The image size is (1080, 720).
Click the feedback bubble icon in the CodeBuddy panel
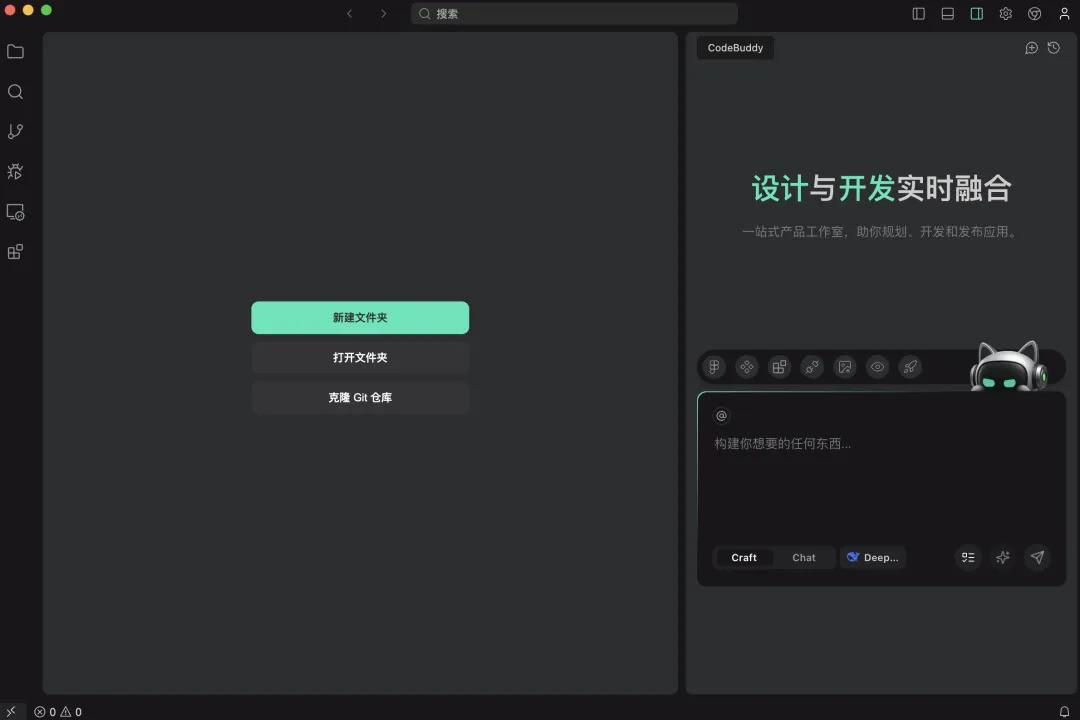click(1031, 47)
